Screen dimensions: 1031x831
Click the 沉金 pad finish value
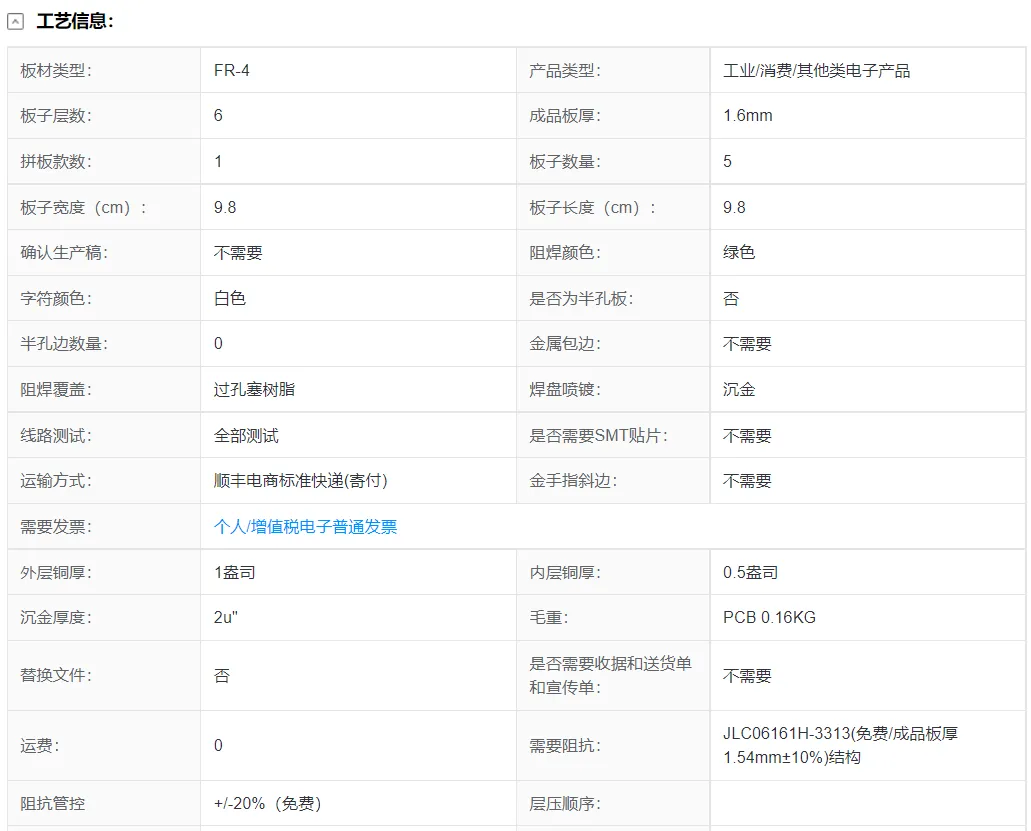tap(739, 389)
